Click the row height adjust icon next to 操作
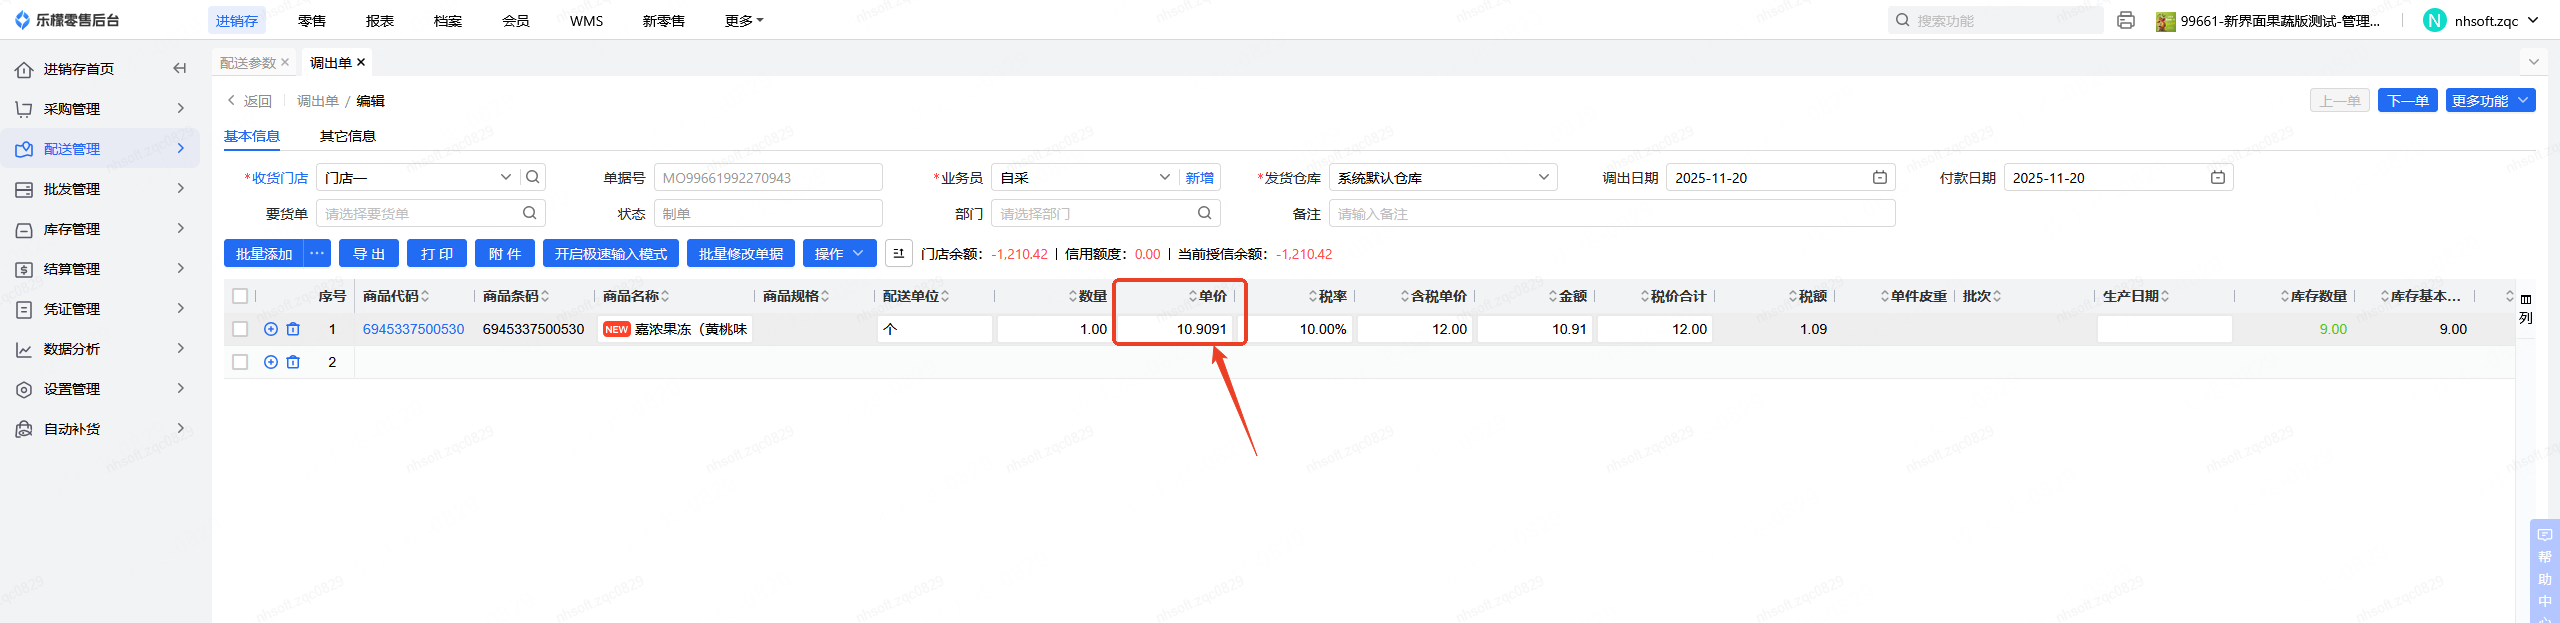Image resolution: width=2560 pixels, height=623 pixels. [x=898, y=254]
